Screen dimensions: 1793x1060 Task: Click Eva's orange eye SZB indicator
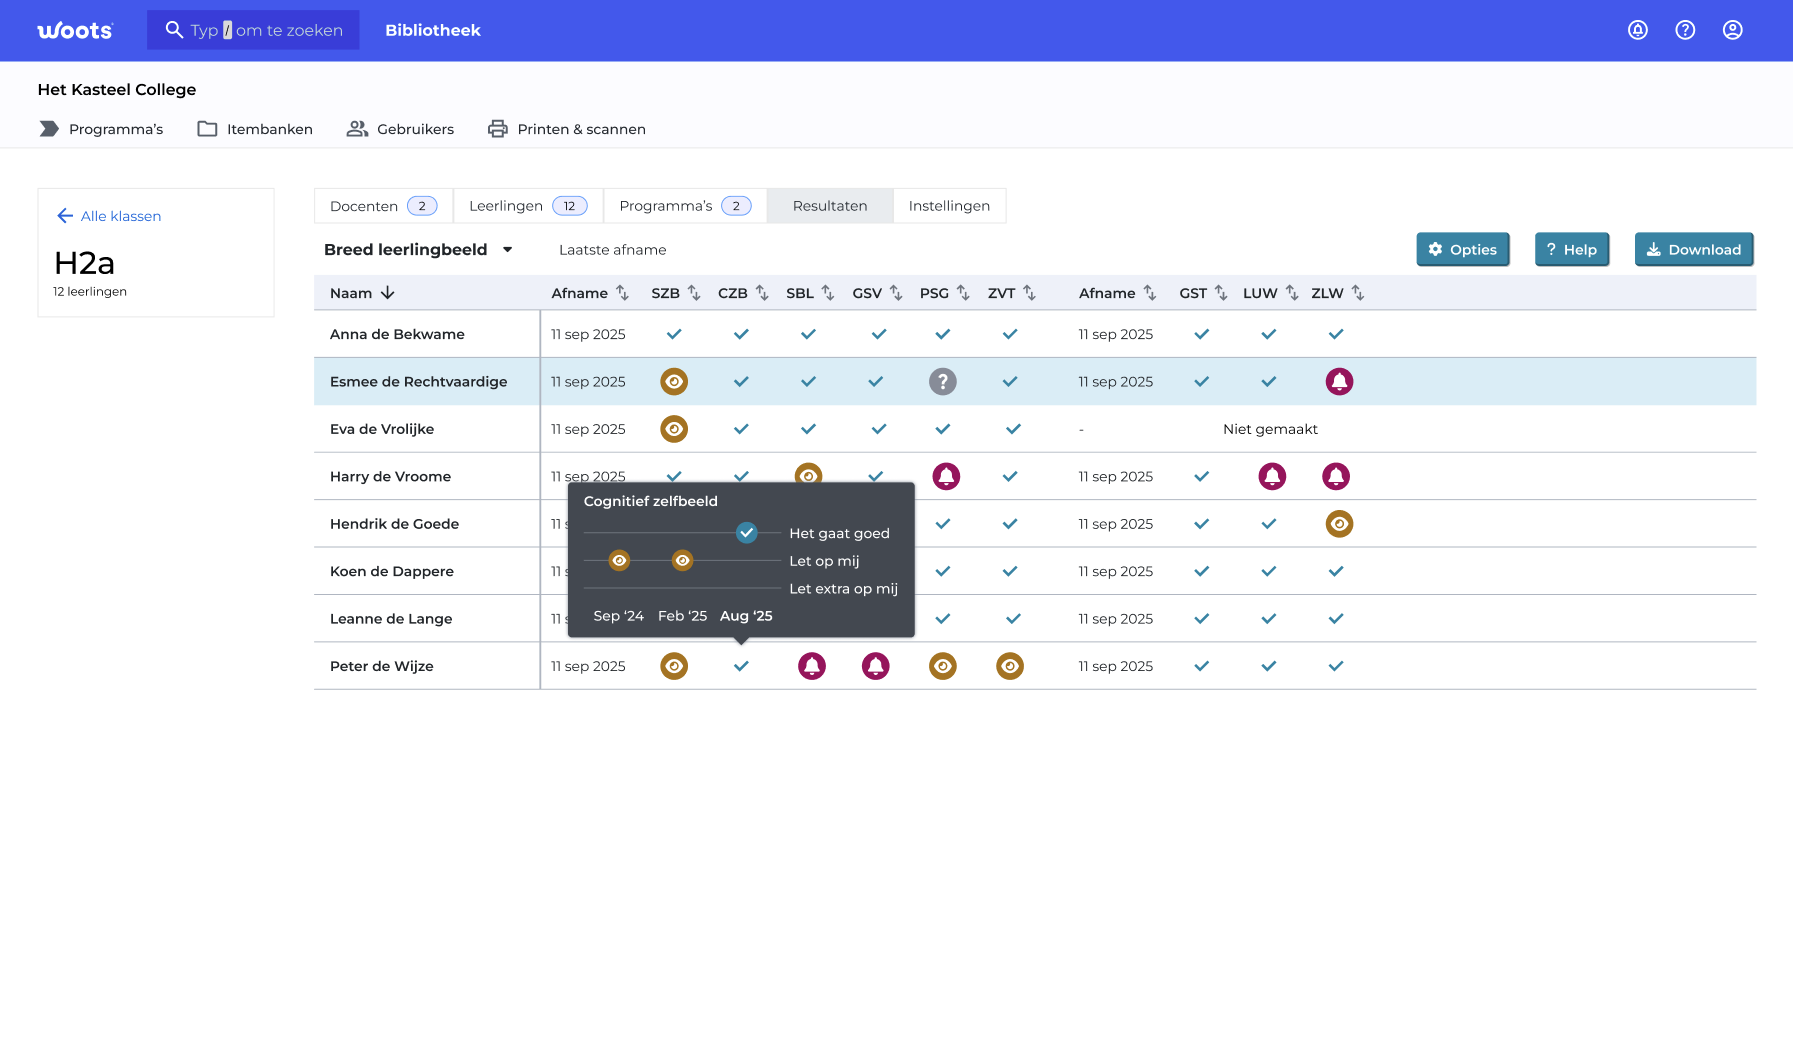coord(674,429)
